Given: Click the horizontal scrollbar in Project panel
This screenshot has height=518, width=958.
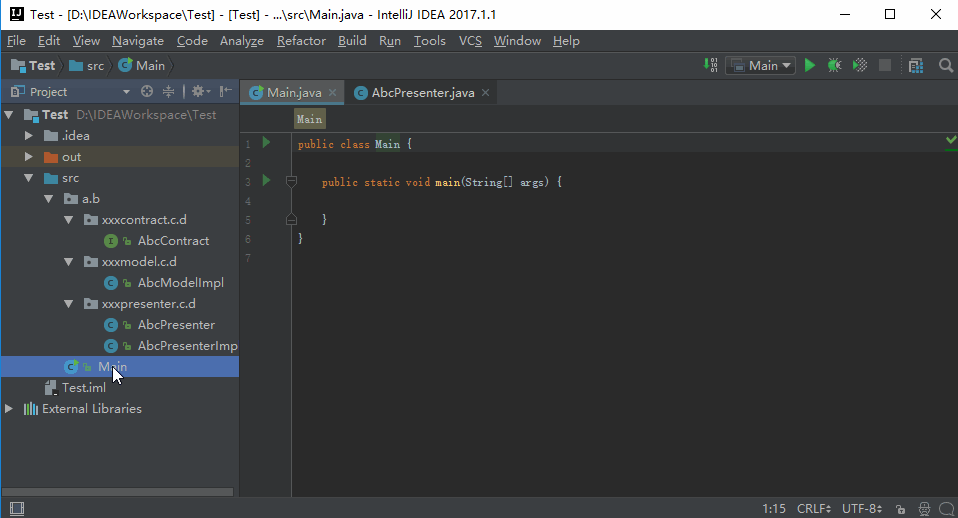Looking at the screenshot, I should (117, 492).
